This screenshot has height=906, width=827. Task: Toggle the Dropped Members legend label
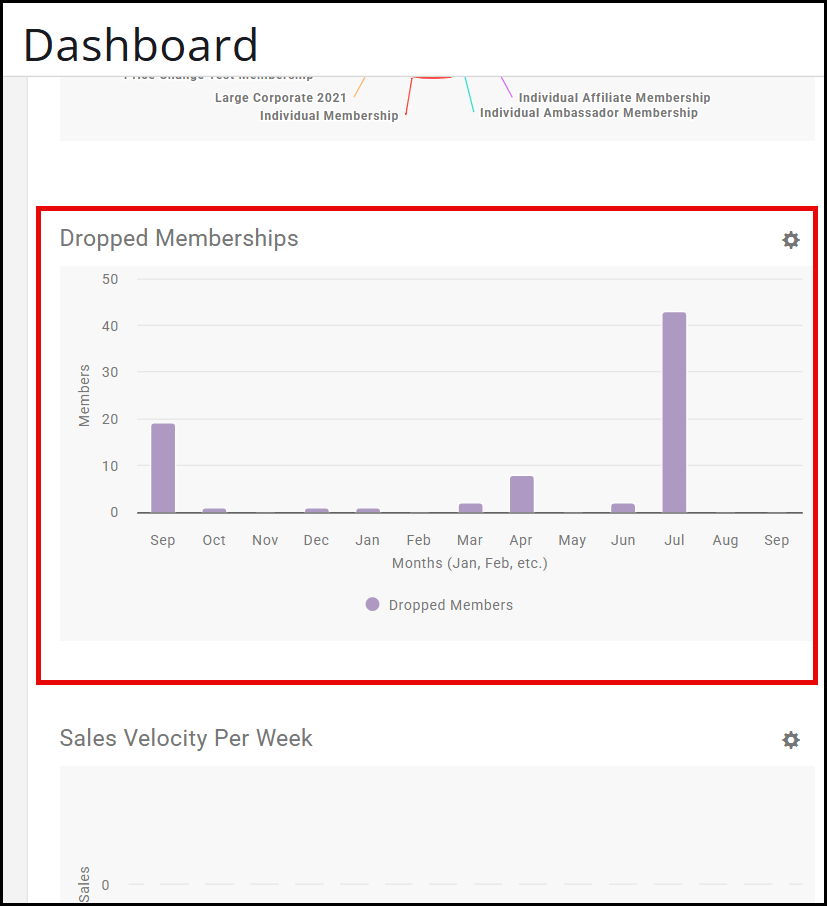click(x=450, y=605)
